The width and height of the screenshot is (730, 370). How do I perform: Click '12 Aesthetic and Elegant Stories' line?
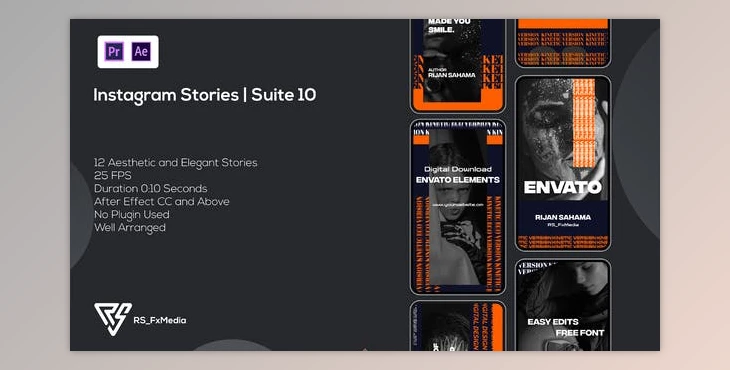pos(176,163)
